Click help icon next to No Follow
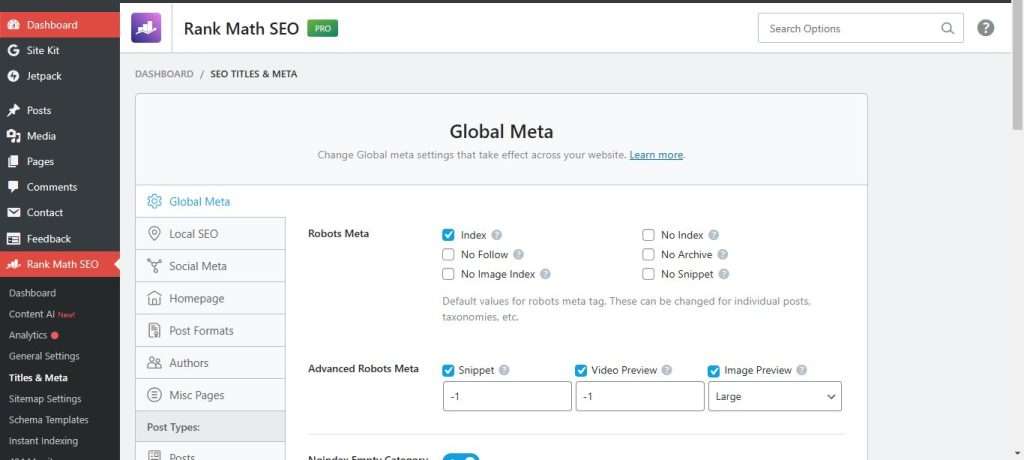Screen dimensions: 1024x460 519,255
